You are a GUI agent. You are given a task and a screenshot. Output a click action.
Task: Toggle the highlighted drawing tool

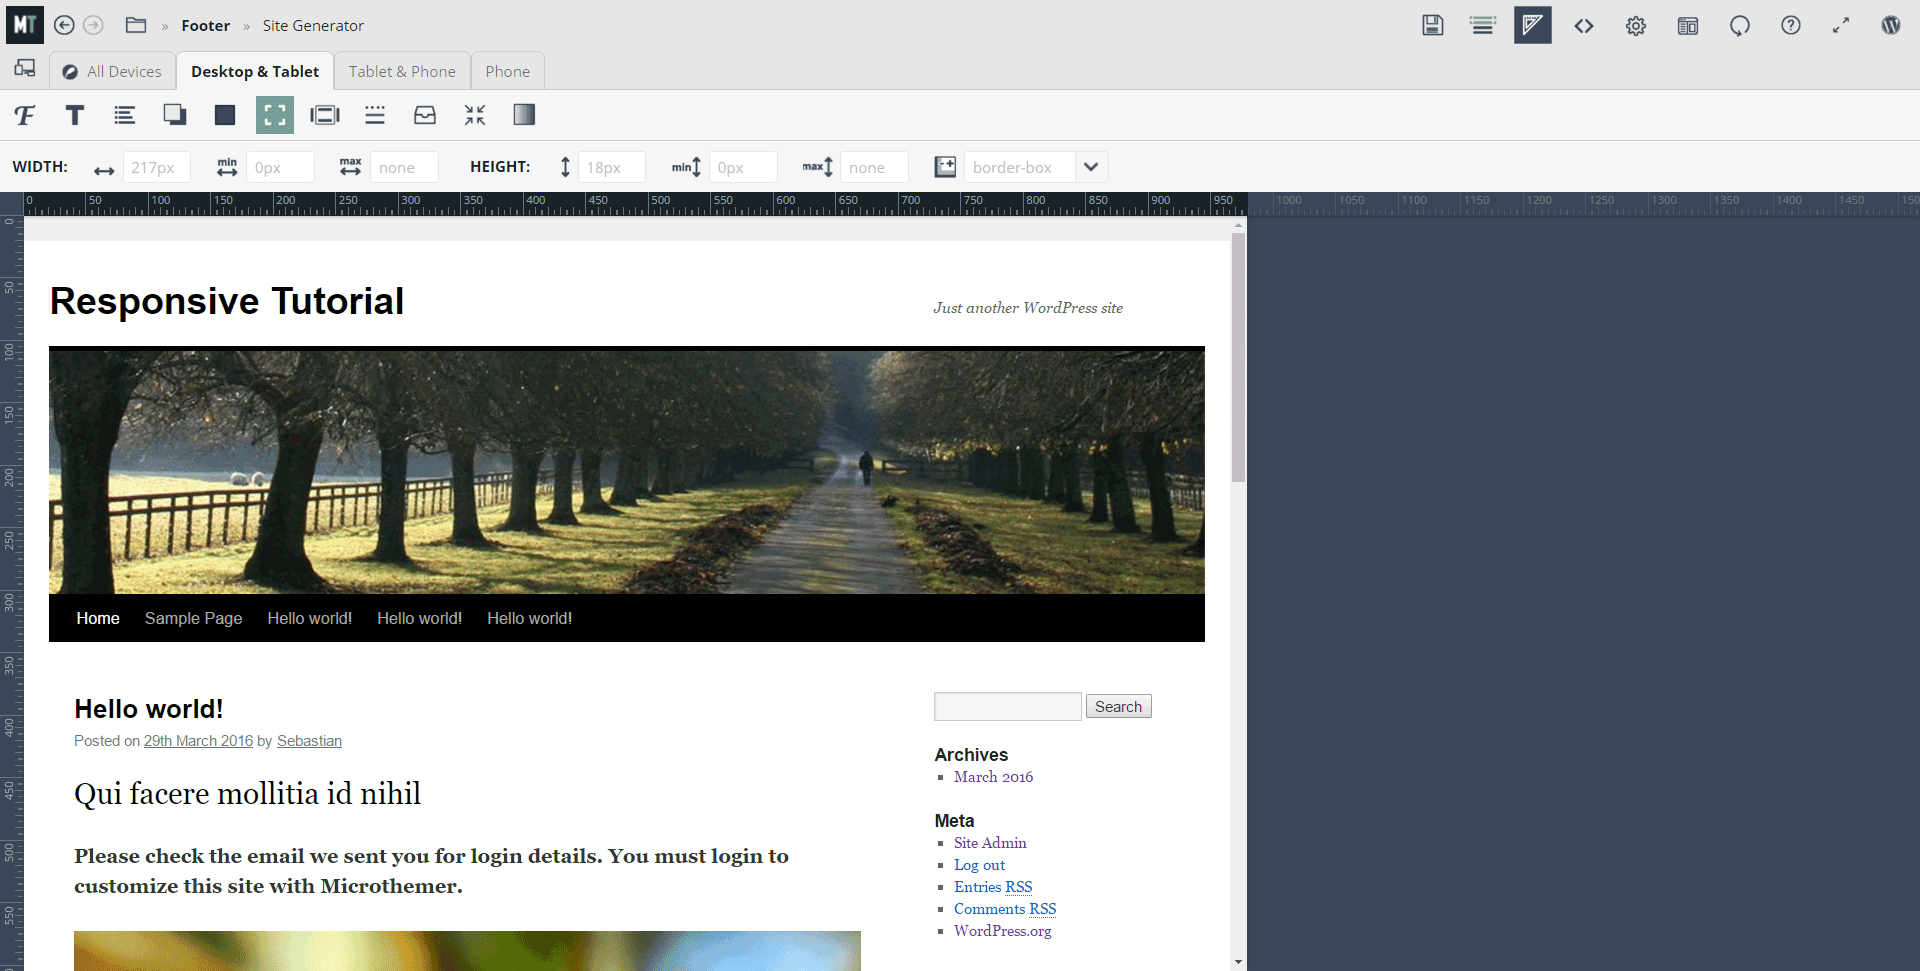pos(1532,25)
